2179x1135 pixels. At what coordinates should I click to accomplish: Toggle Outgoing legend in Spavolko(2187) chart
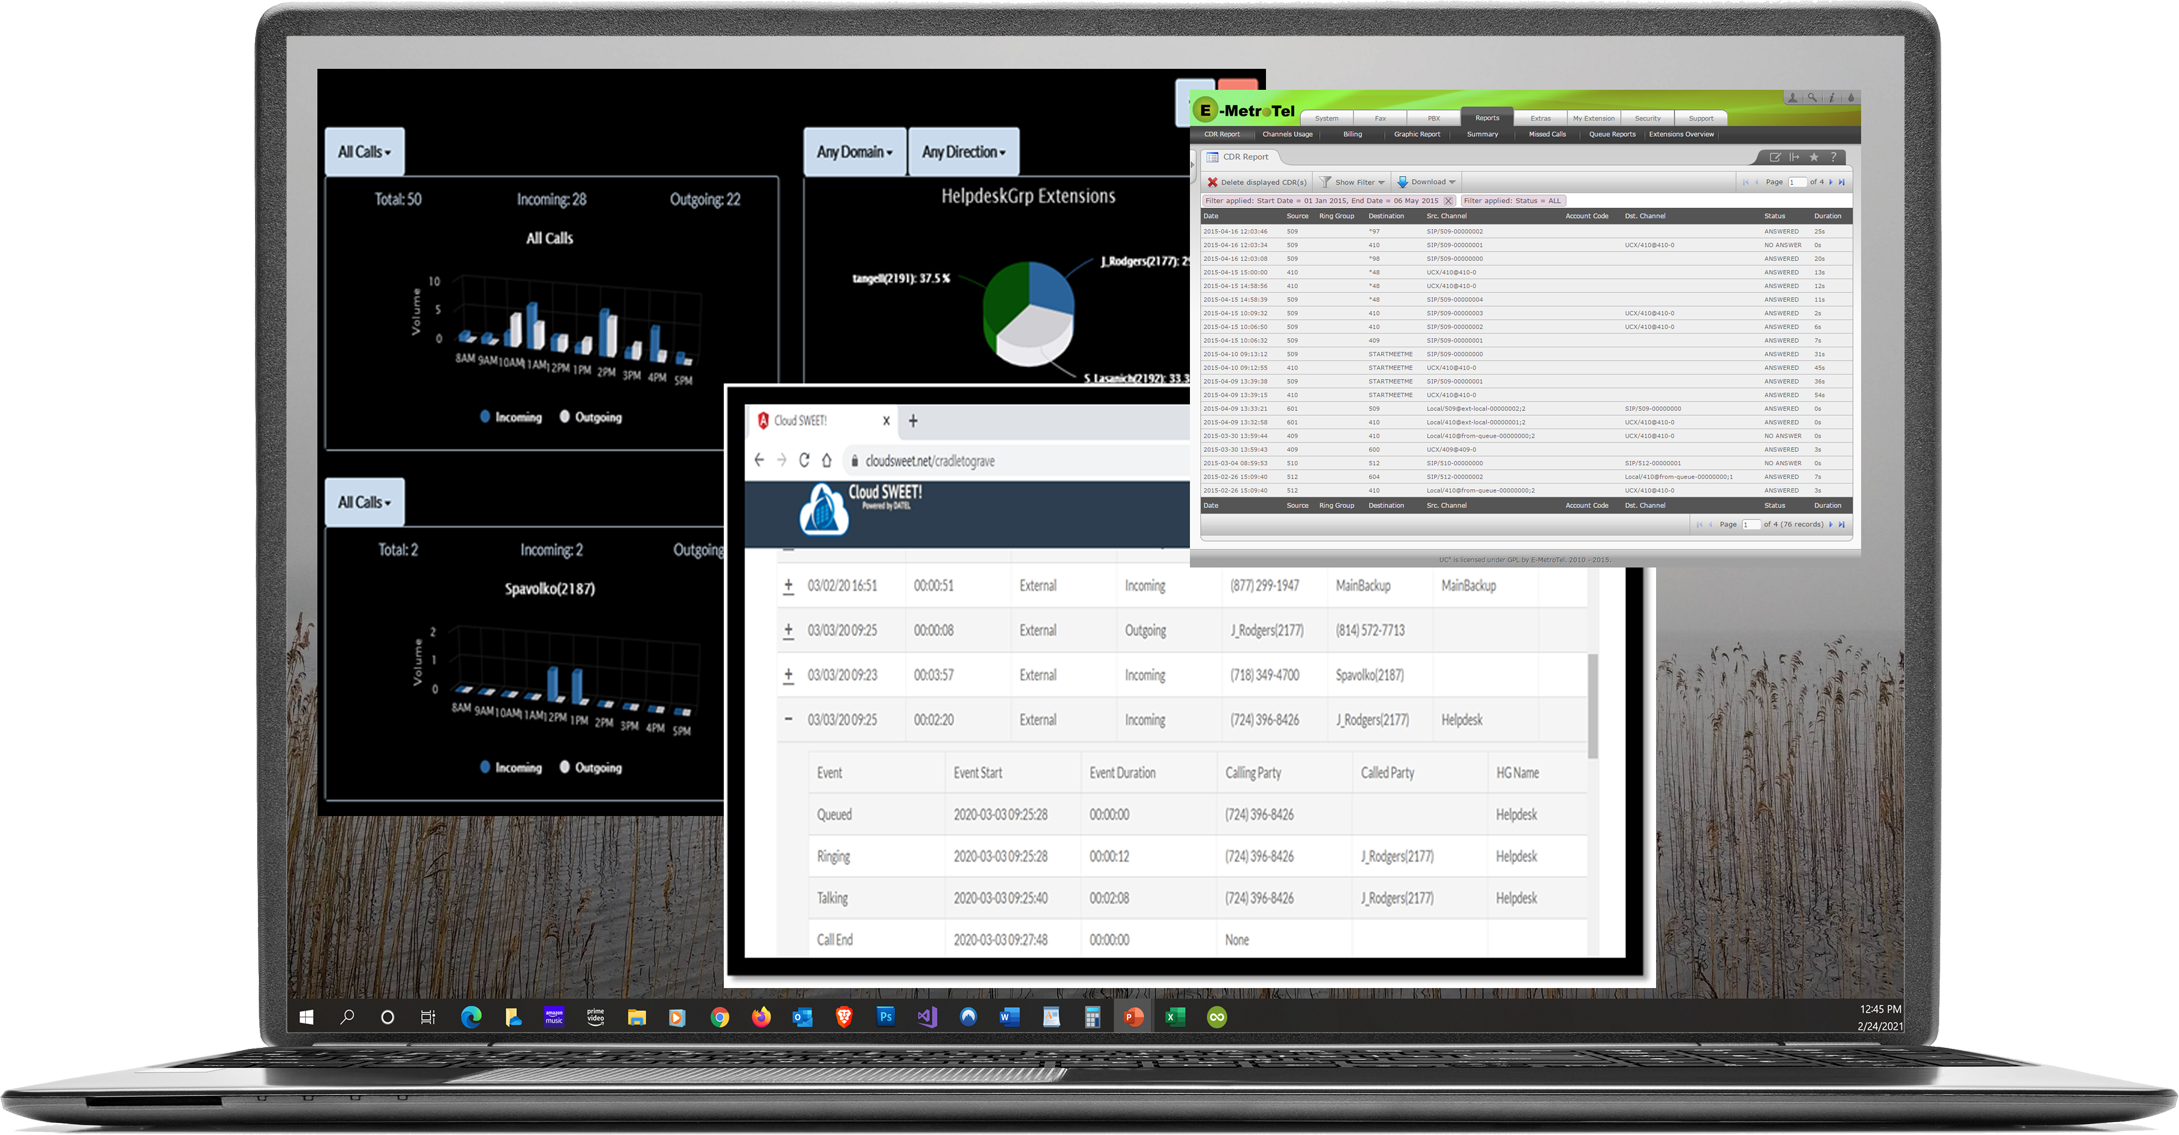pos(591,767)
